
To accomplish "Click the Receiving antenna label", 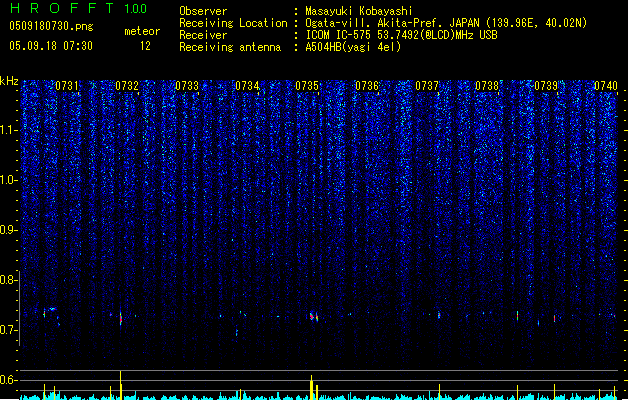I will coord(230,47).
